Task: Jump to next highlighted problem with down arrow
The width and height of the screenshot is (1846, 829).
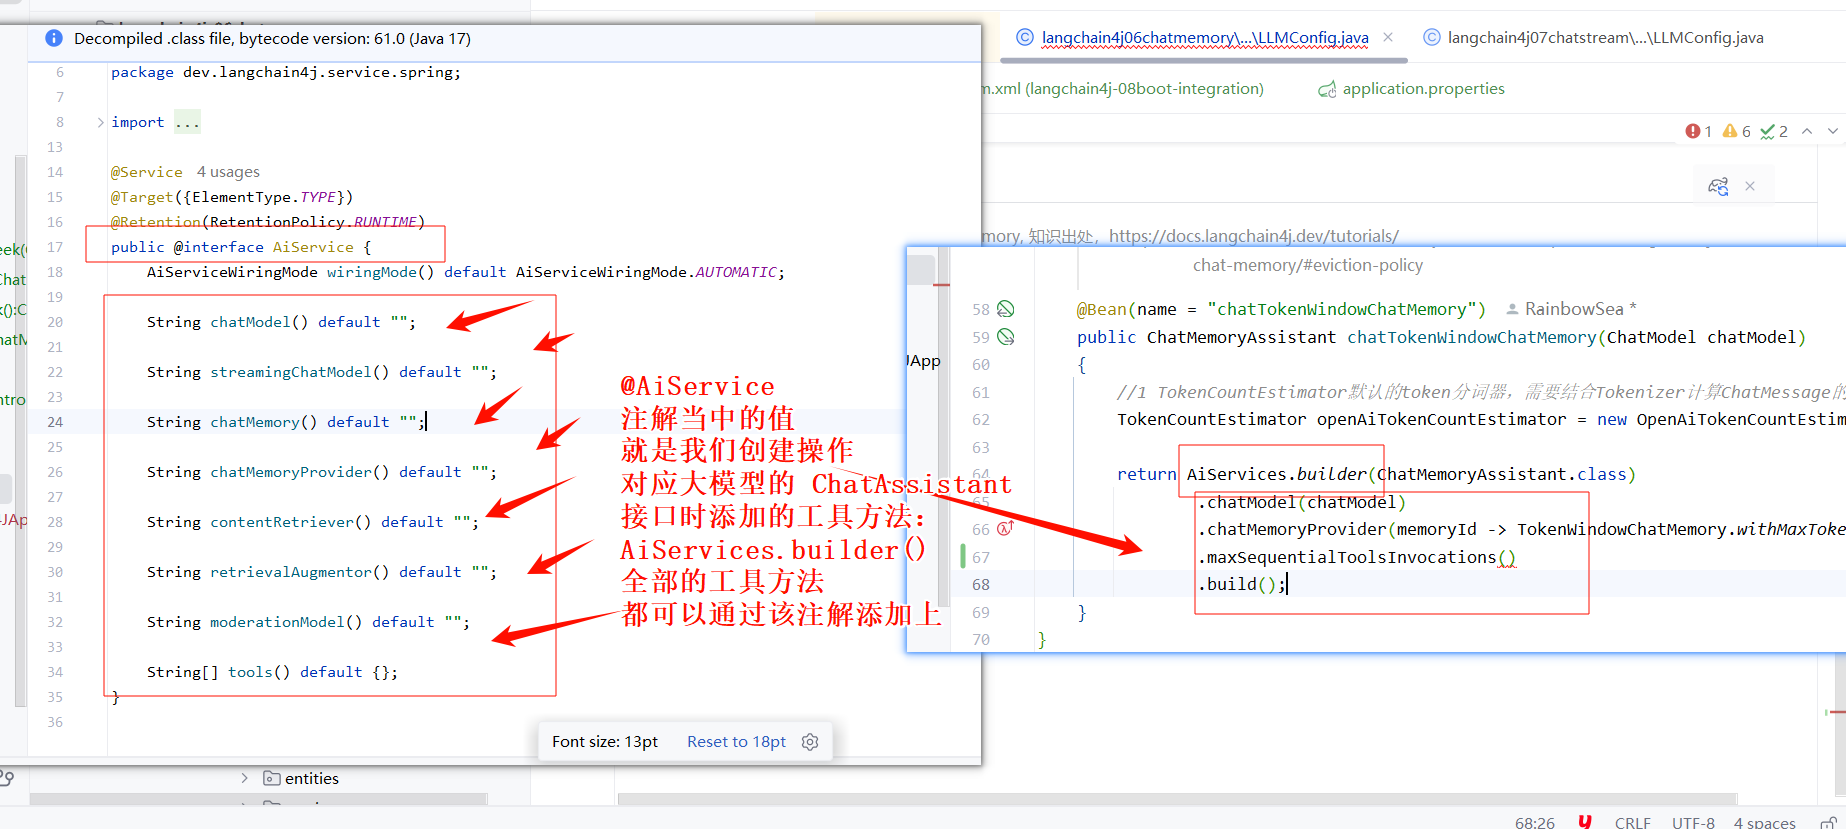Action: 1832,131
